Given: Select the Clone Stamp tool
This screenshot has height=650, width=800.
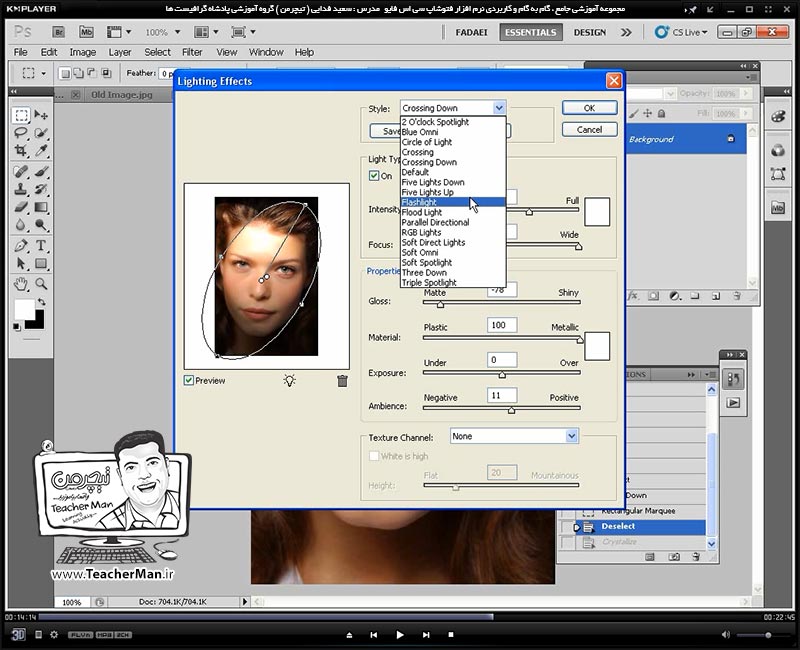Looking at the screenshot, I should click(x=21, y=189).
